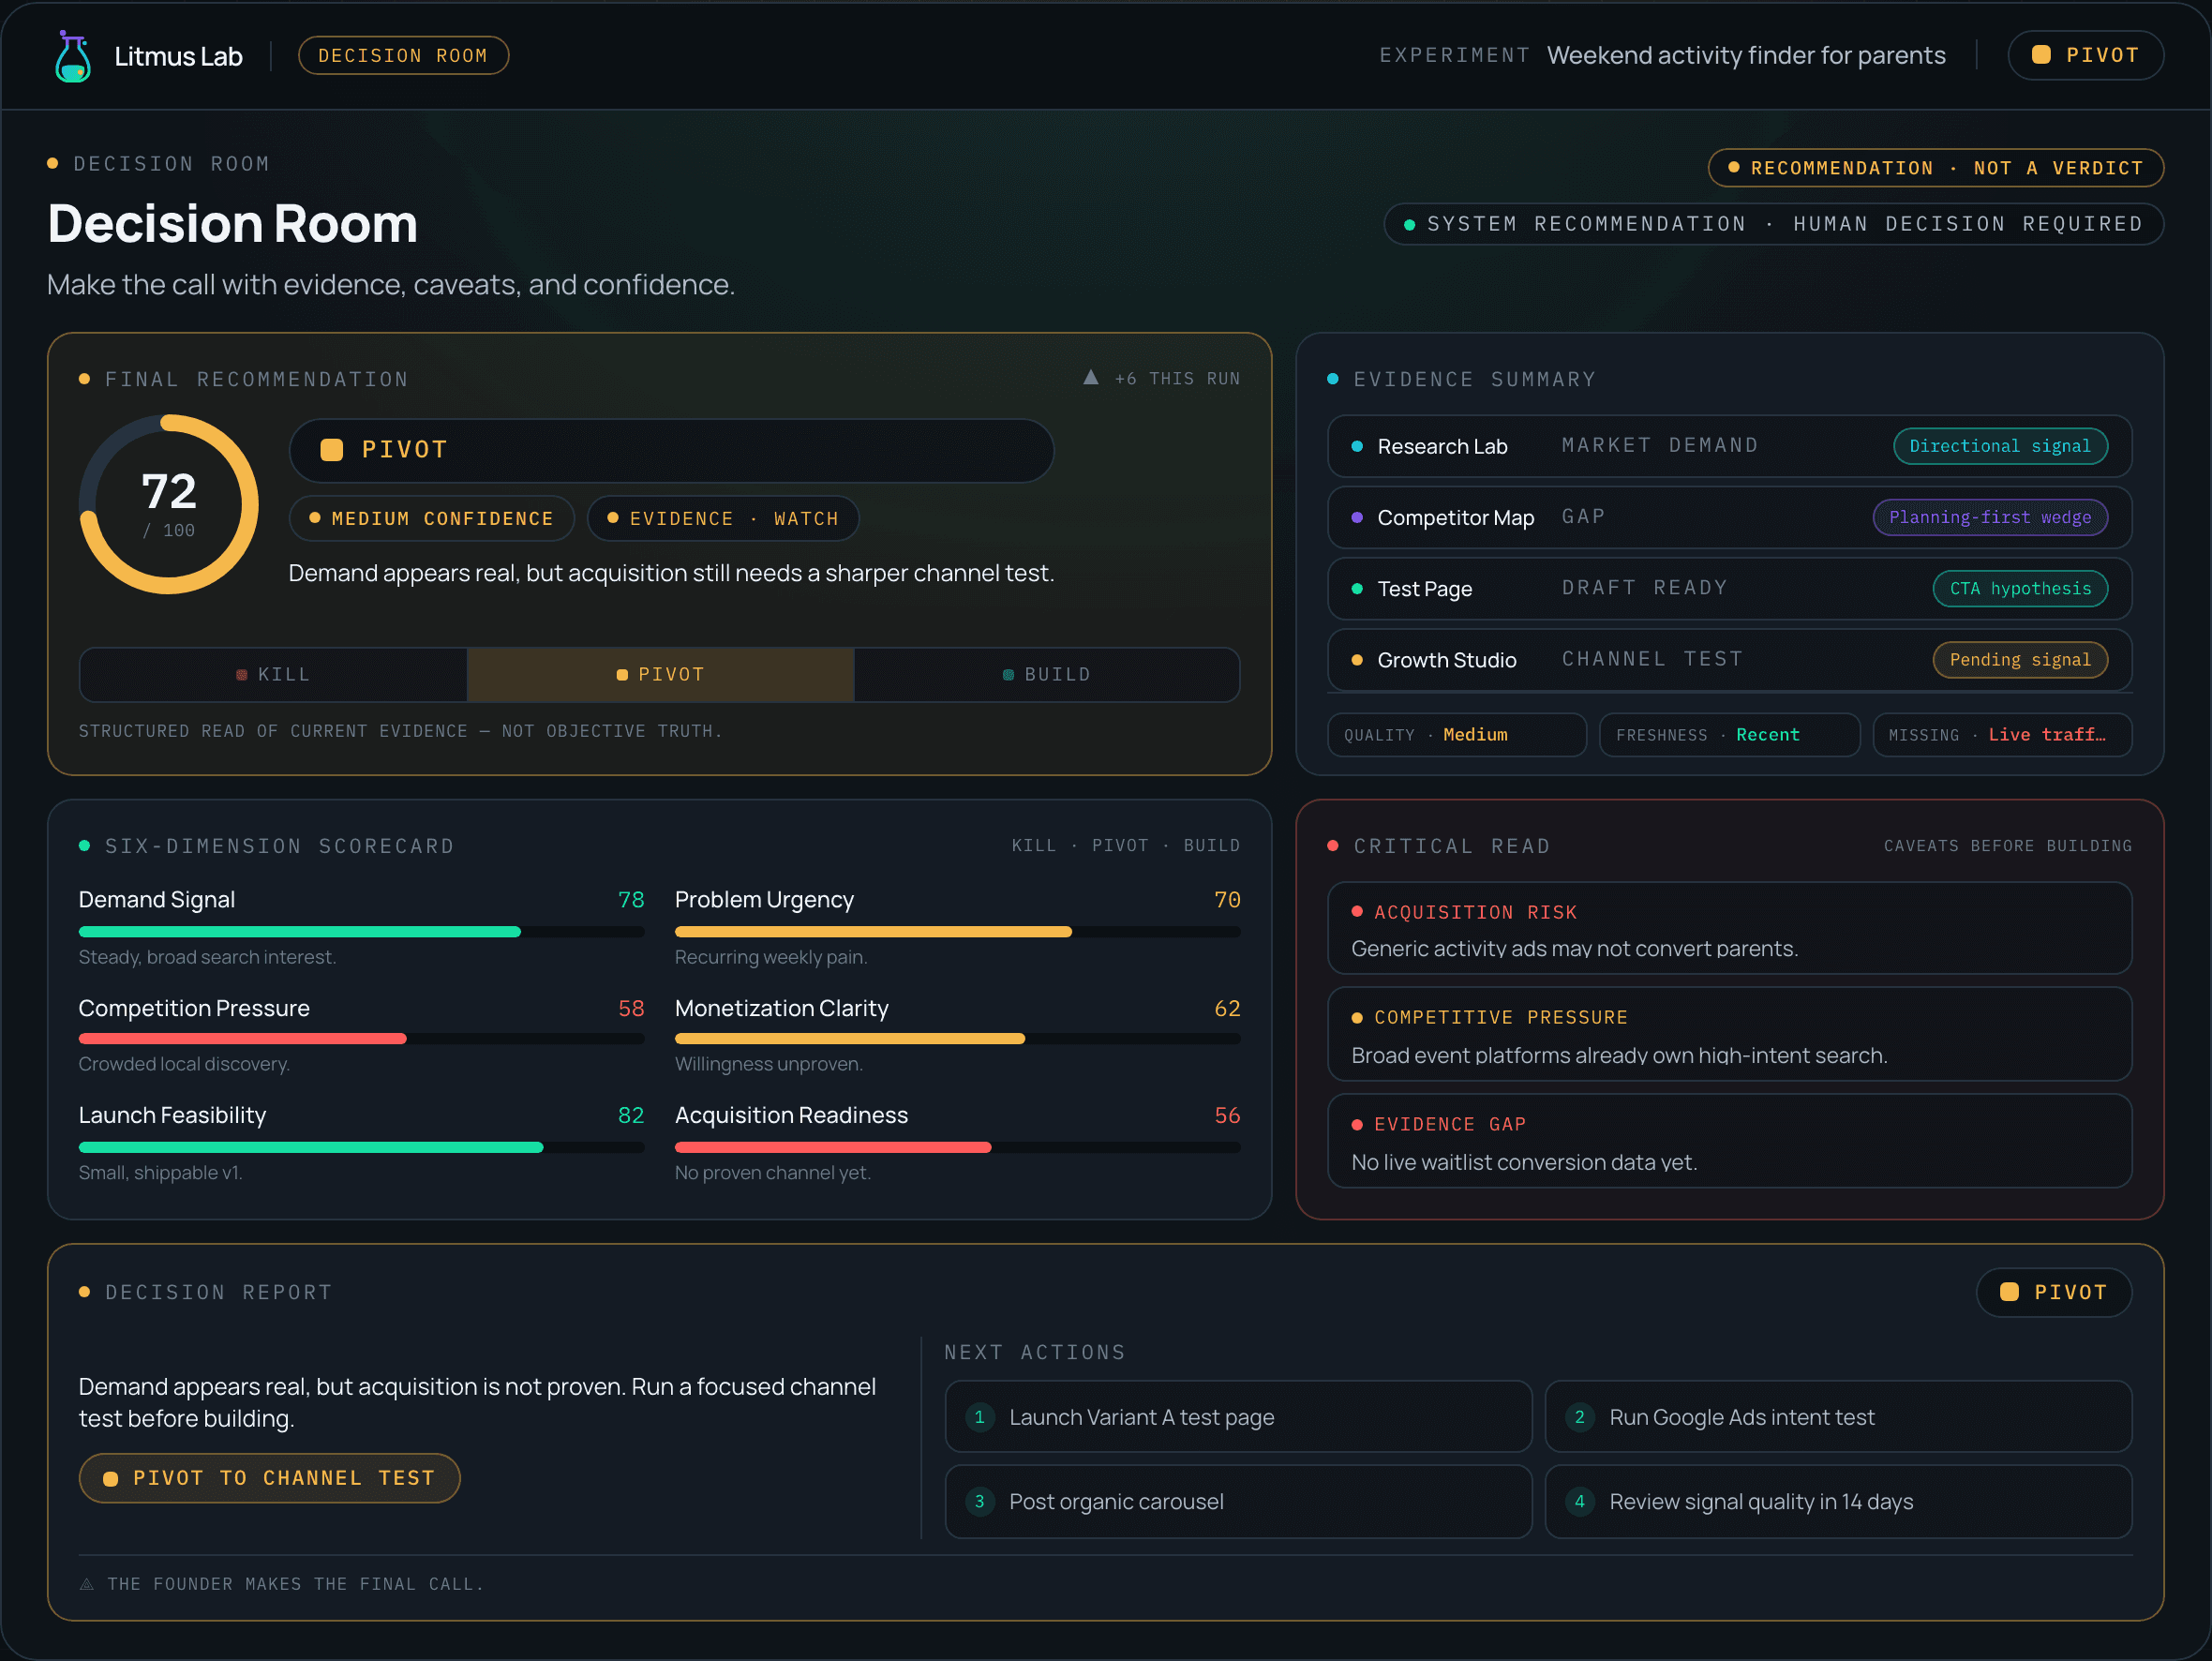2212x1661 pixels.
Task: Open the Acquisition Risk caveat card
Action: click(1729, 928)
